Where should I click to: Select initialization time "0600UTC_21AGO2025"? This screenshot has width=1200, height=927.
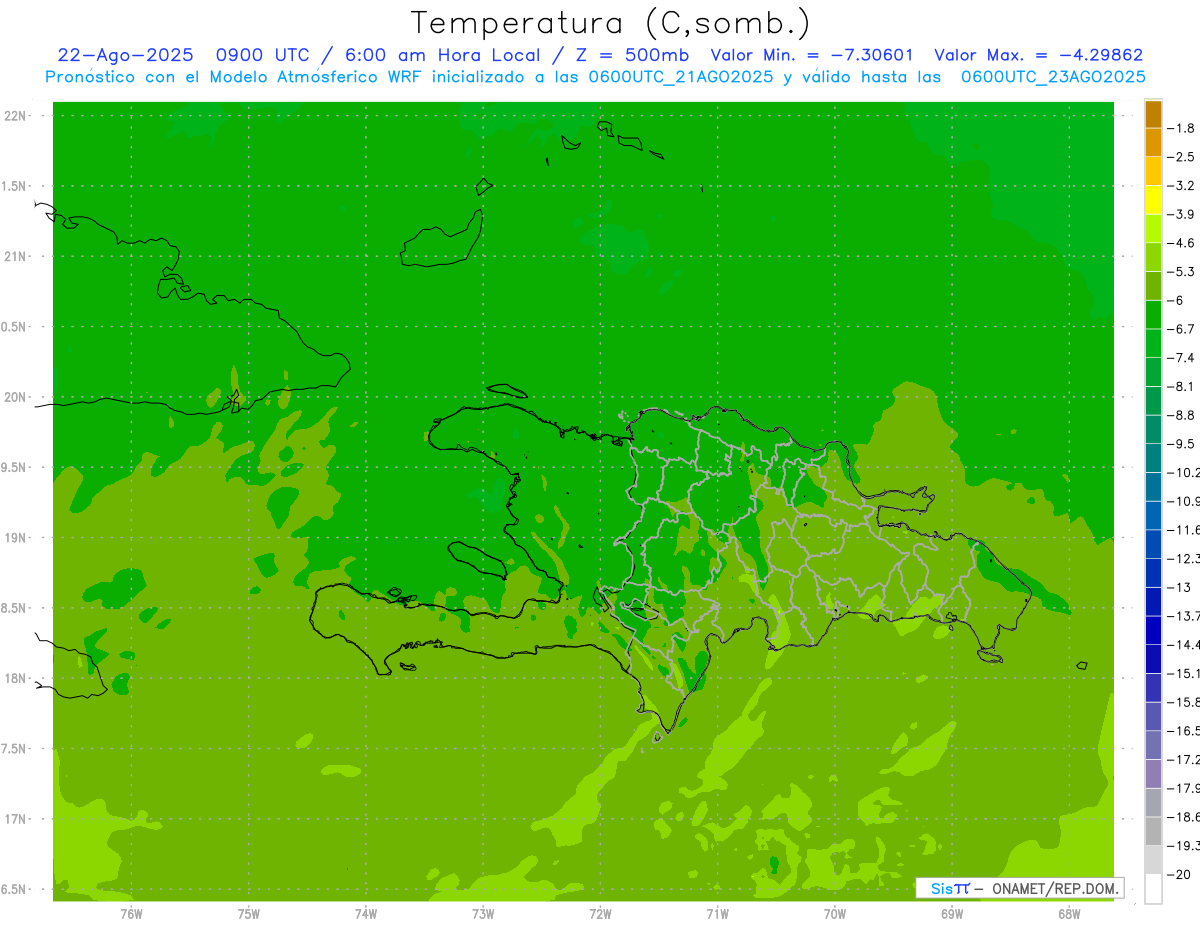[x=680, y=76]
